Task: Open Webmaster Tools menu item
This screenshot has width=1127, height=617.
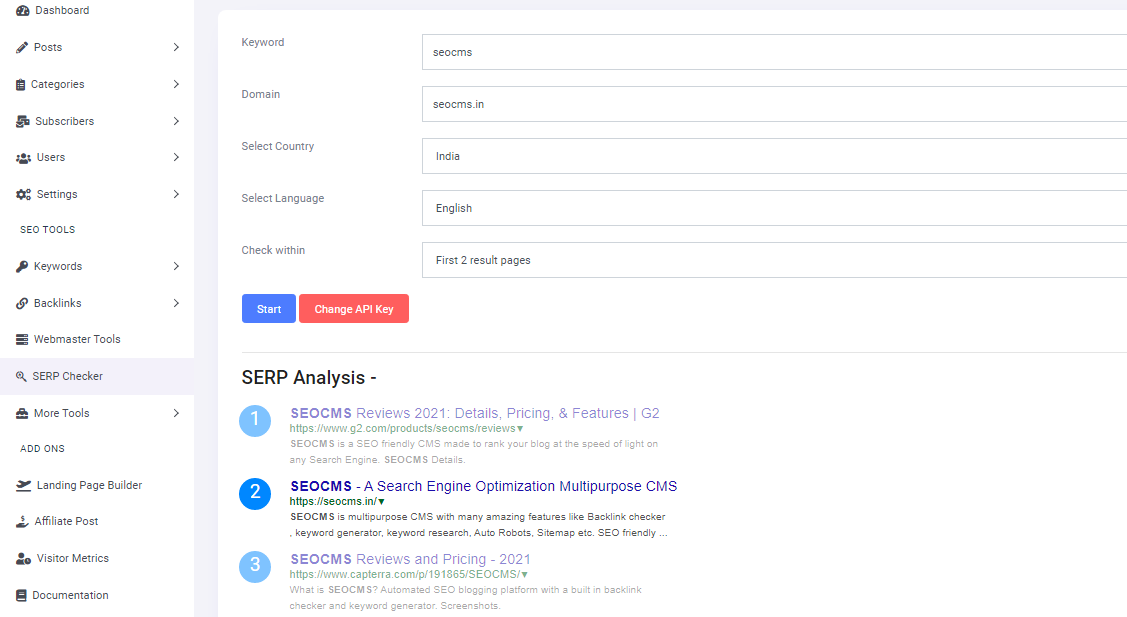Action: point(97,339)
